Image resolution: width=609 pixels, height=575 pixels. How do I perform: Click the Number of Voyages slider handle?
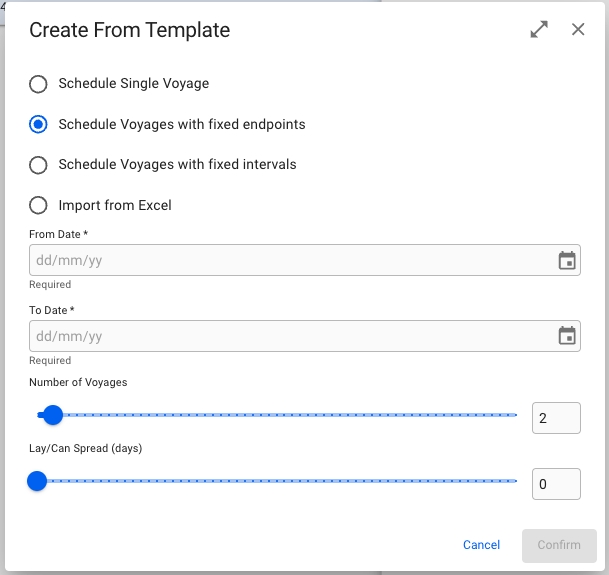[x=53, y=415]
